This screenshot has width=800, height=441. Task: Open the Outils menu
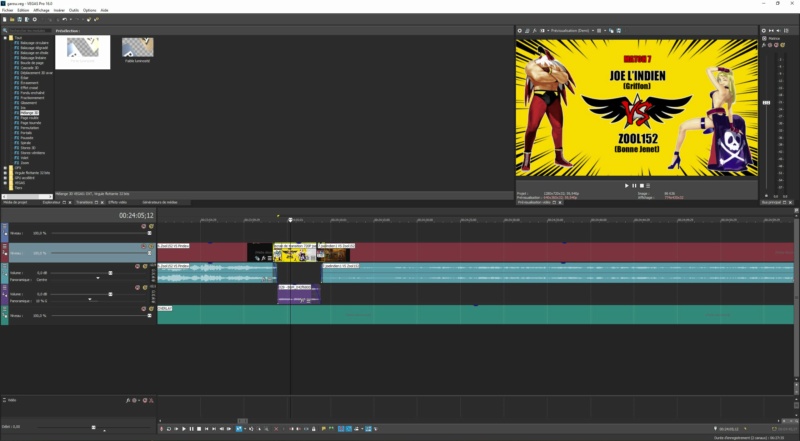74,10
